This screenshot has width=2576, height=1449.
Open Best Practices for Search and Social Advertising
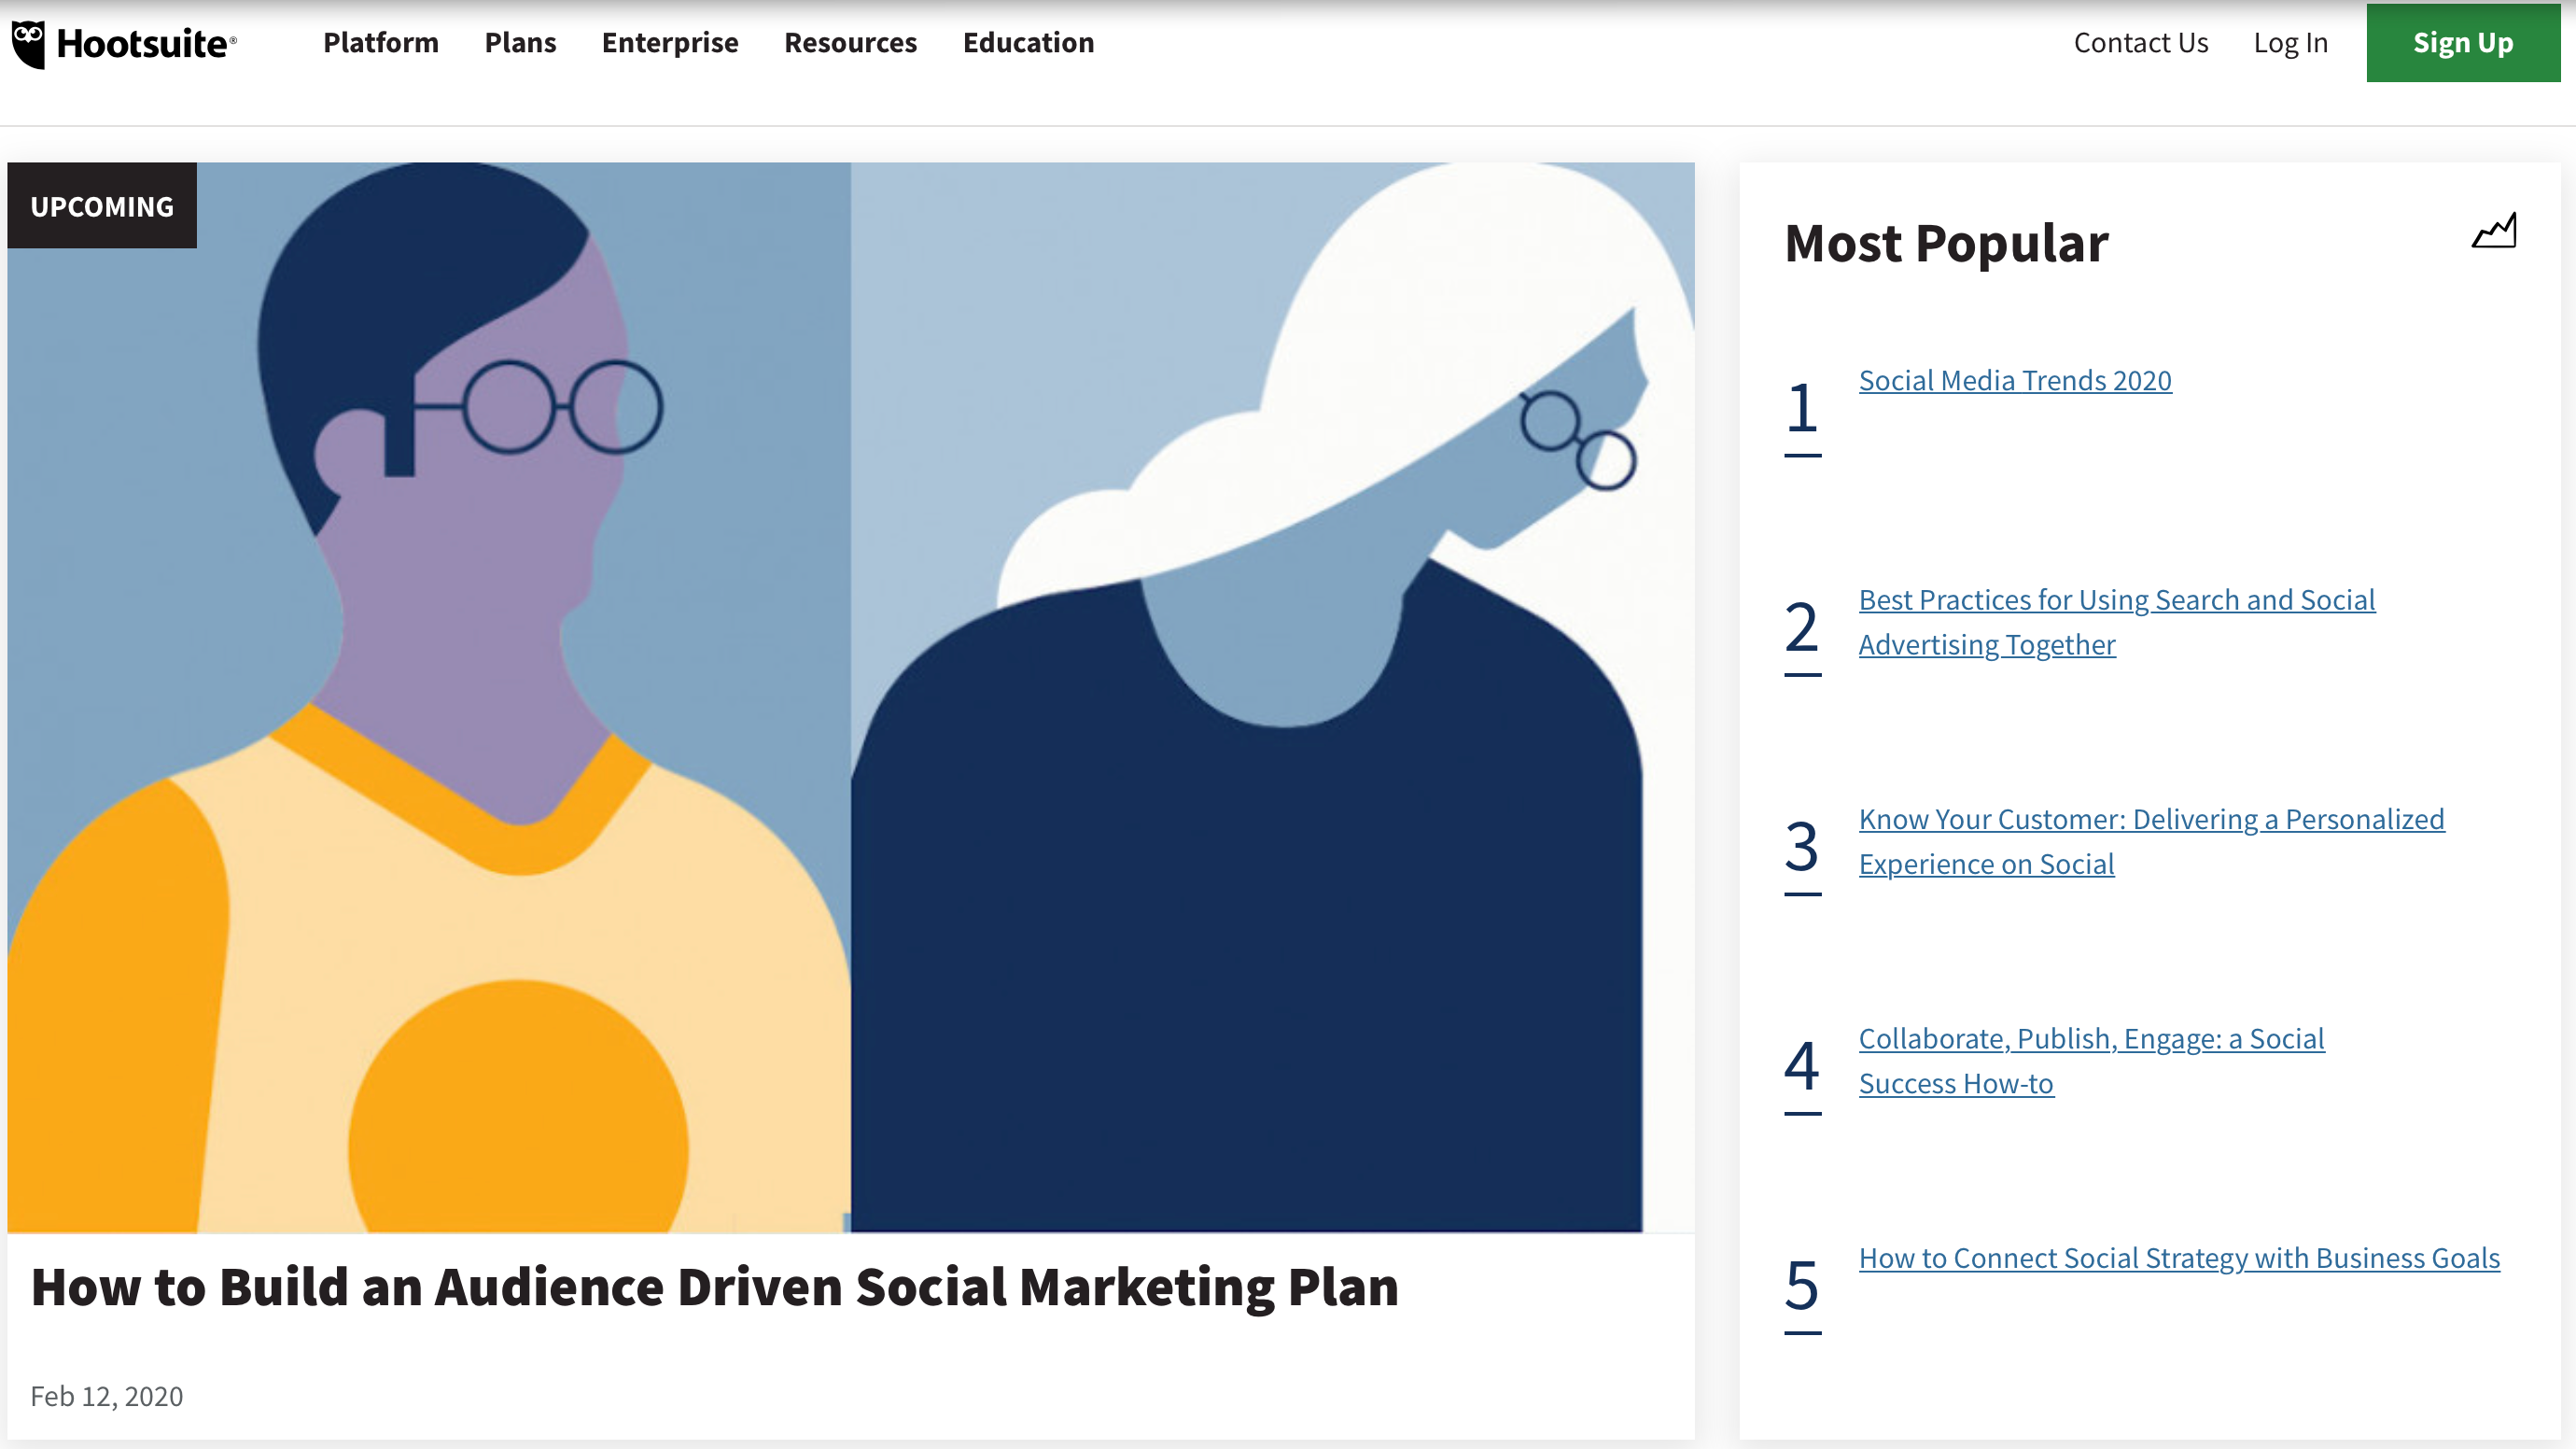pyautogui.click(x=2117, y=622)
